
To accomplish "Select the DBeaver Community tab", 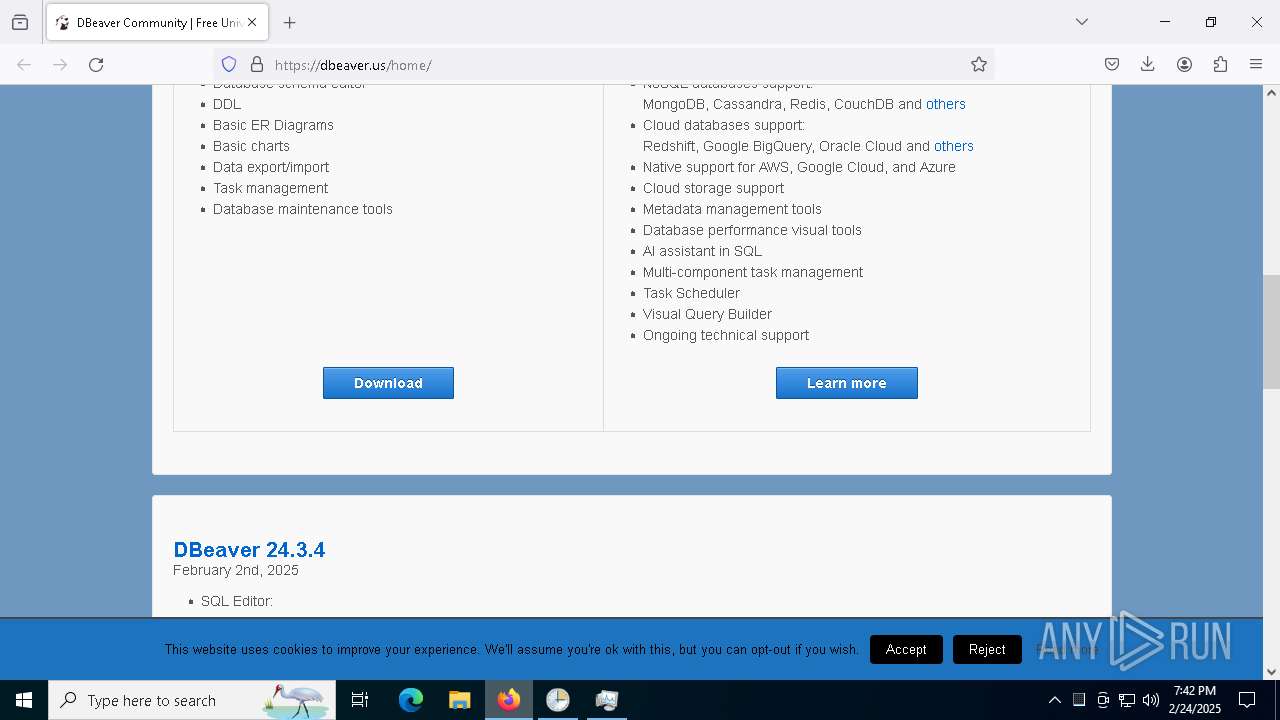I will click(x=156, y=22).
